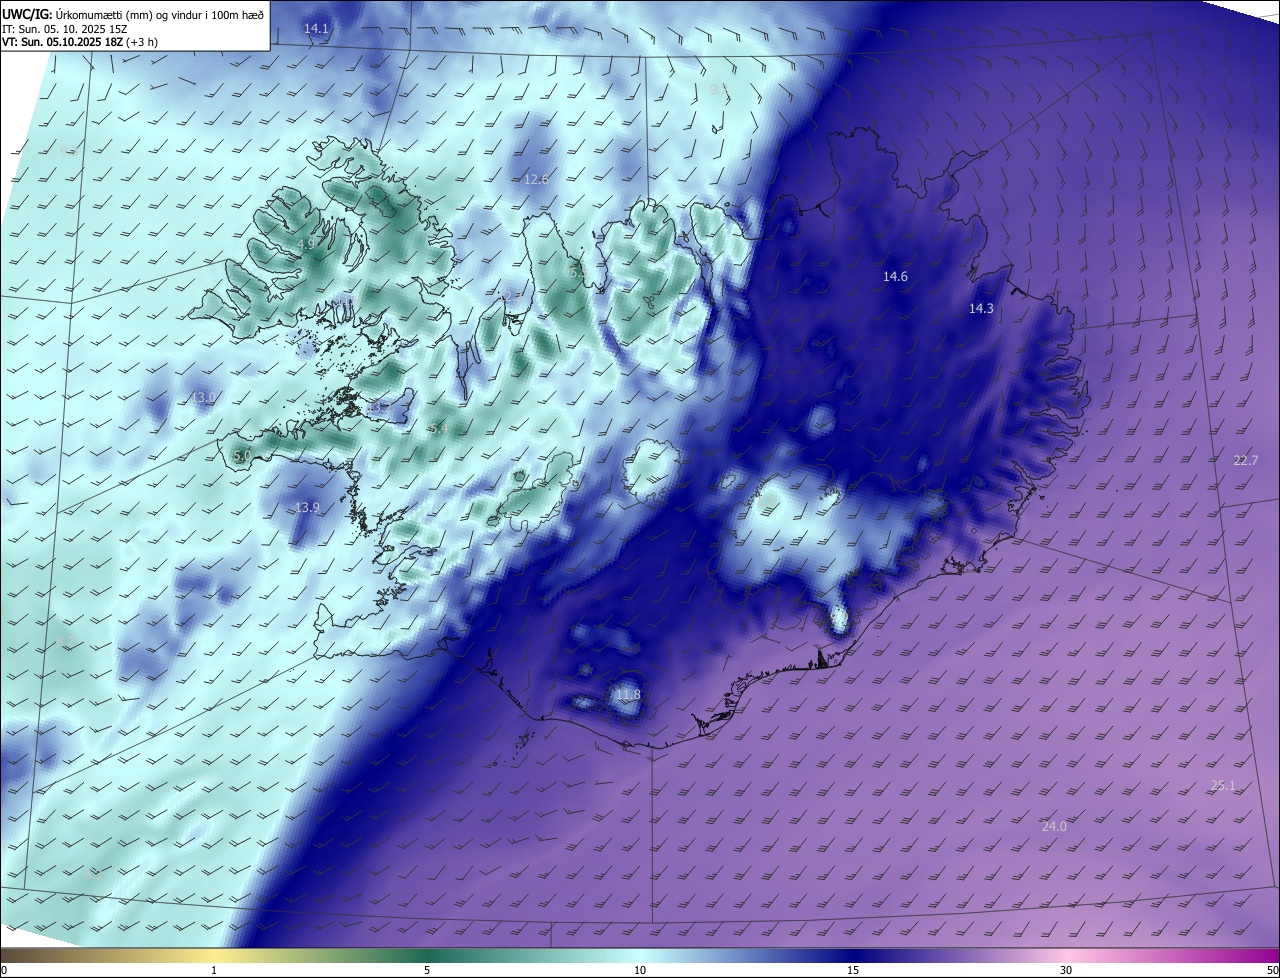1280x978 pixels.
Task: Click the 14.1 value label on the map
Action: [x=317, y=29]
